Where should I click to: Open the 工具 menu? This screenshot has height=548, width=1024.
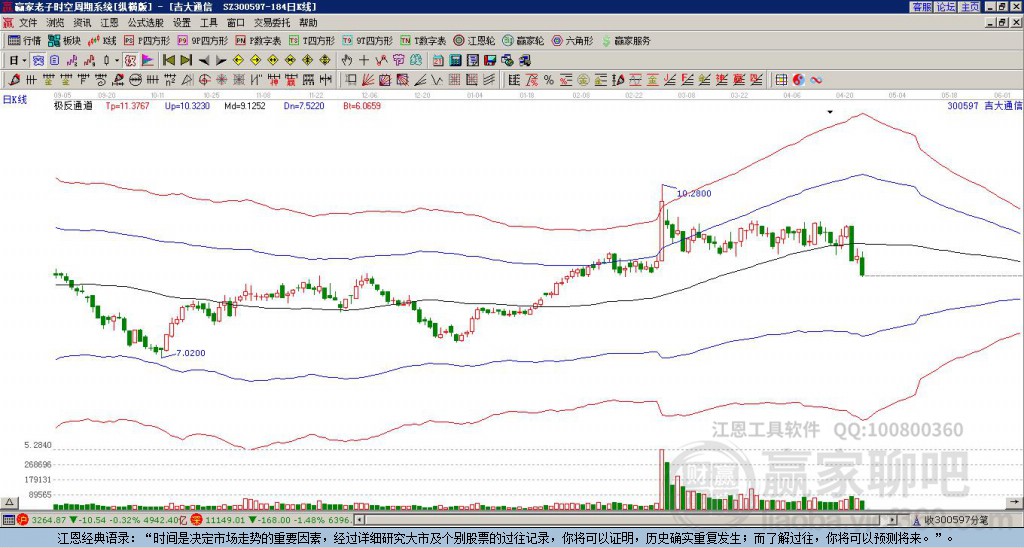coord(209,23)
